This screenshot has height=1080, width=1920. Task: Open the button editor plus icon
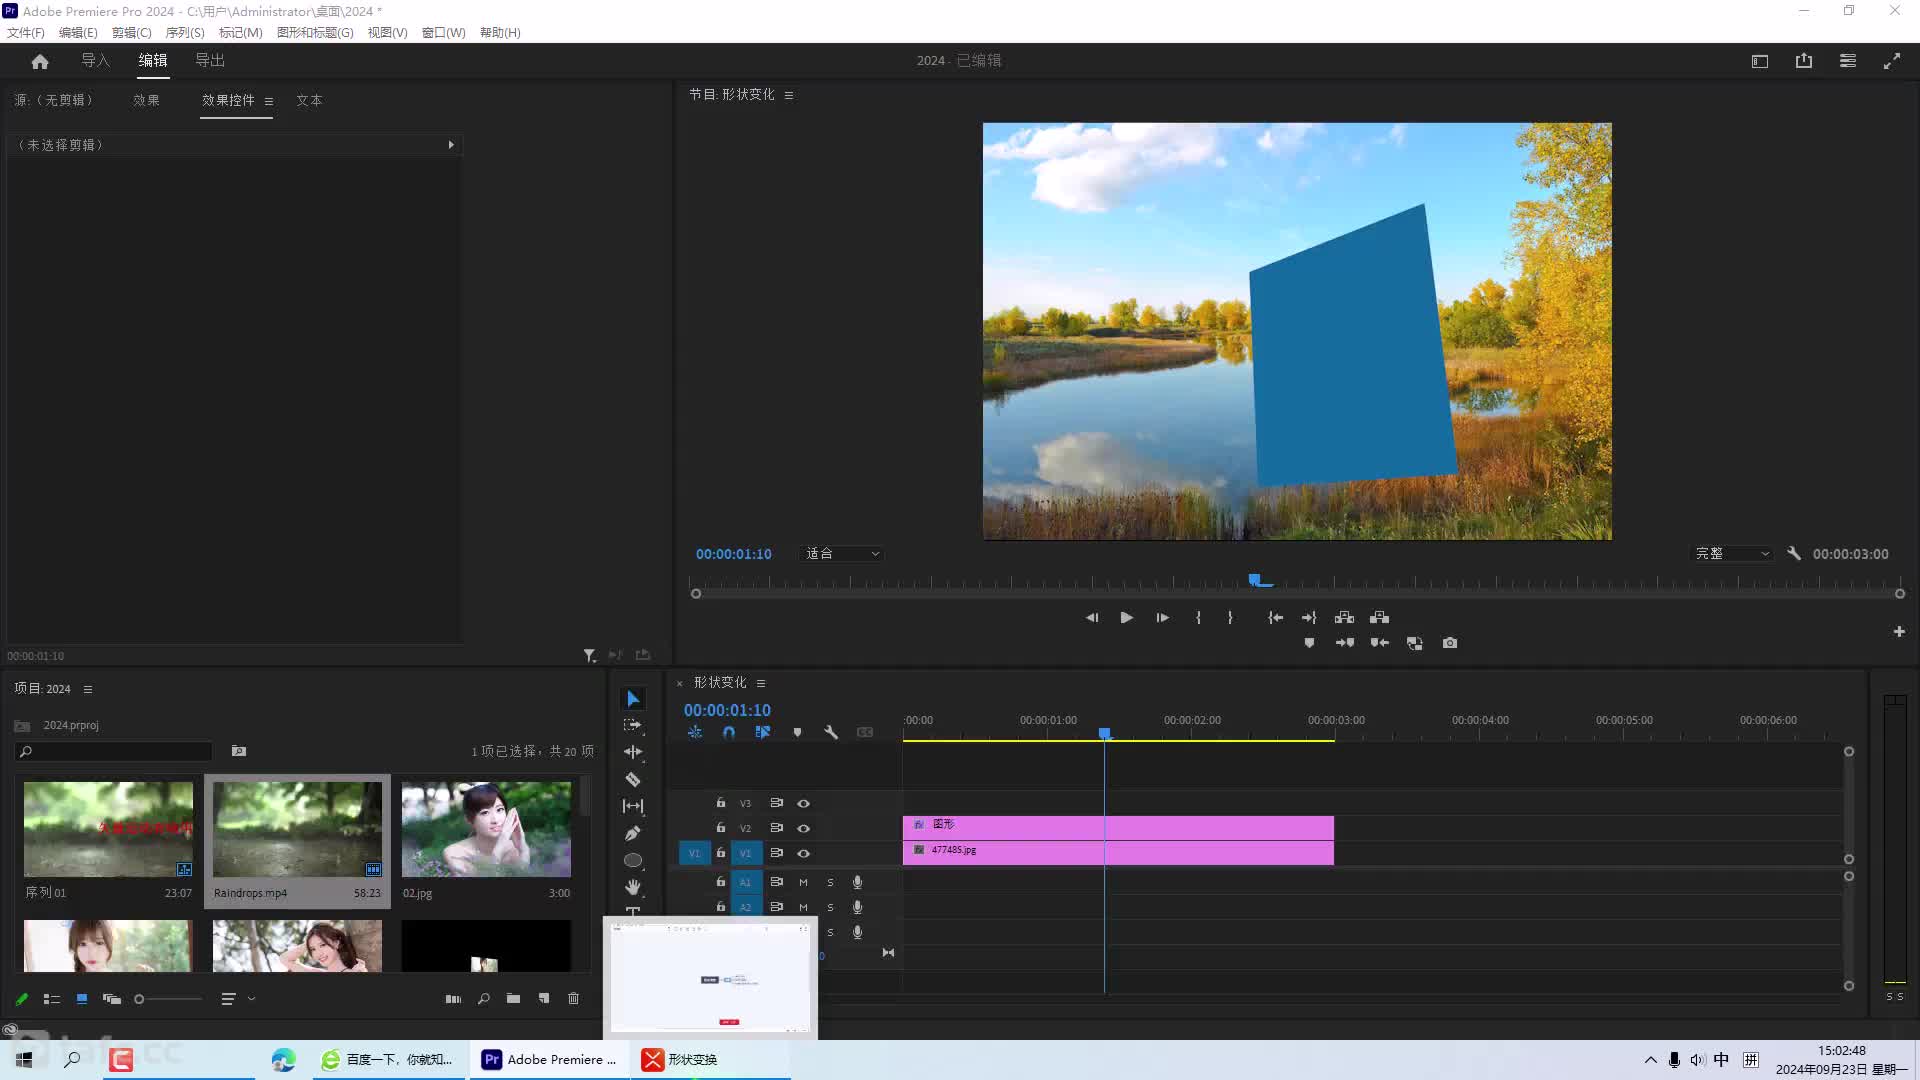point(1899,632)
